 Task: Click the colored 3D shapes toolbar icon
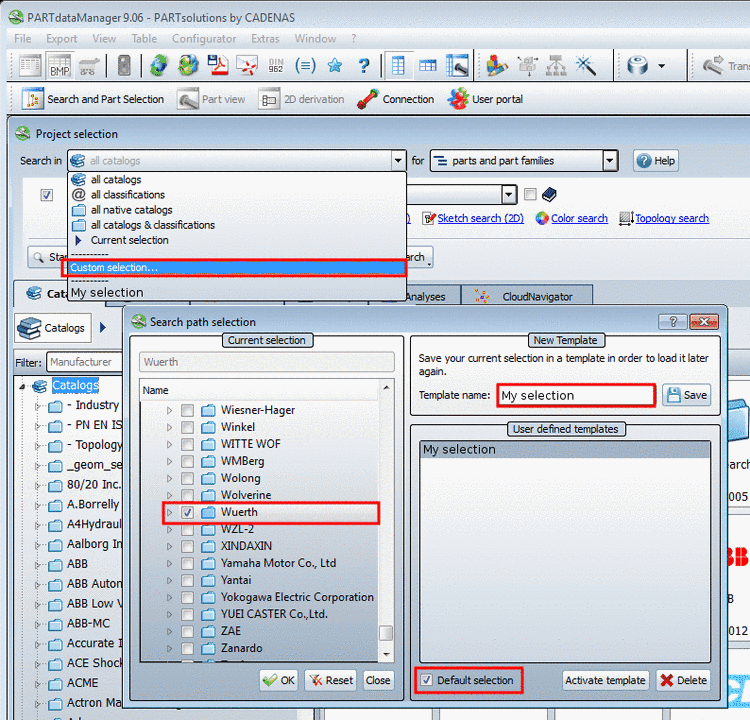point(497,66)
